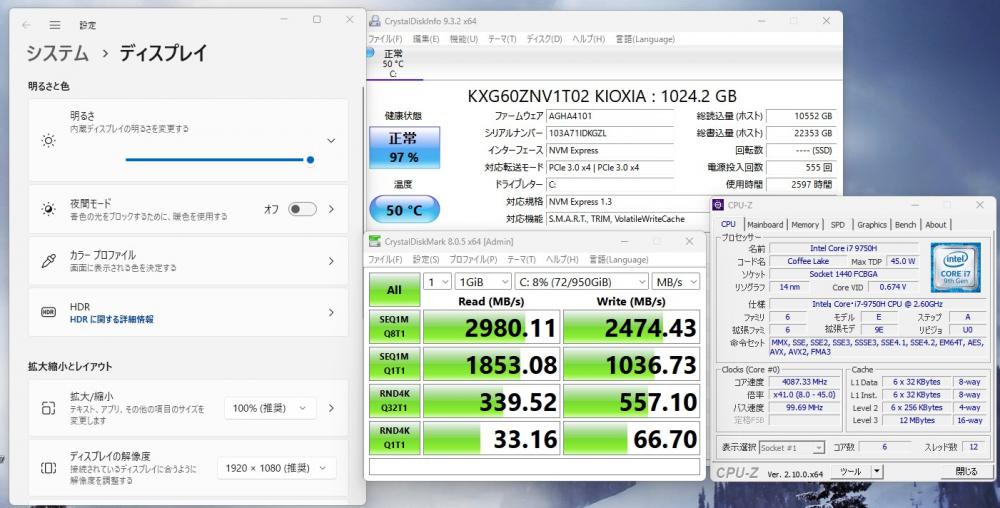This screenshot has width=1000, height=508.
Task: Open the ファイル(F) menu in CrystalDiskInfo
Action: pos(386,39)
